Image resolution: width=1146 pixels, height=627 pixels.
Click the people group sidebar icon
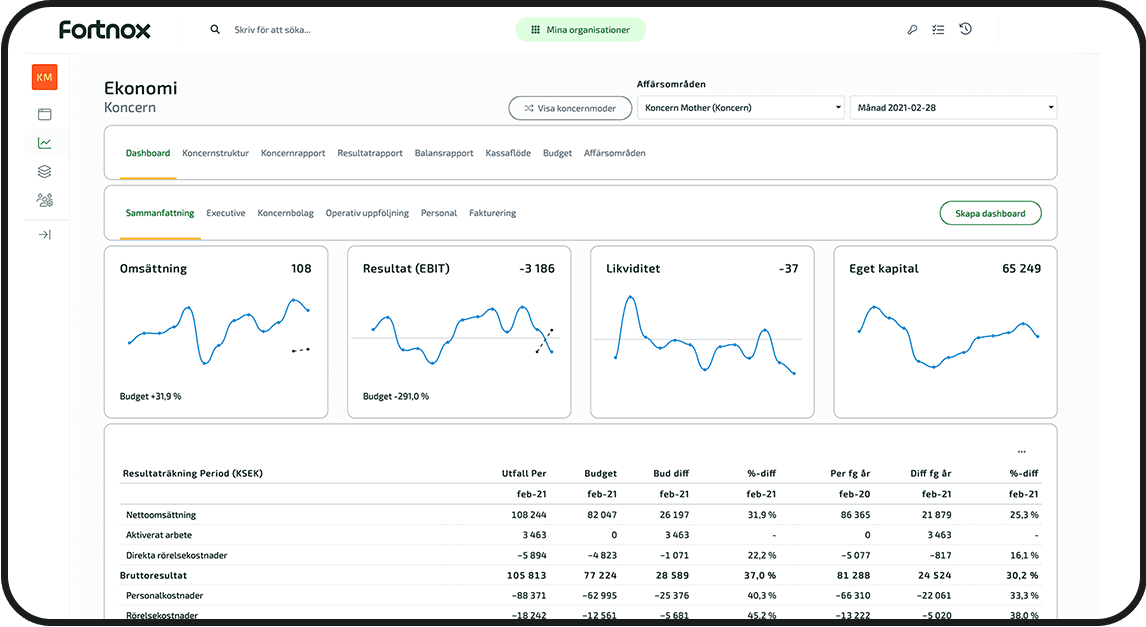click(x=44, y=200)
